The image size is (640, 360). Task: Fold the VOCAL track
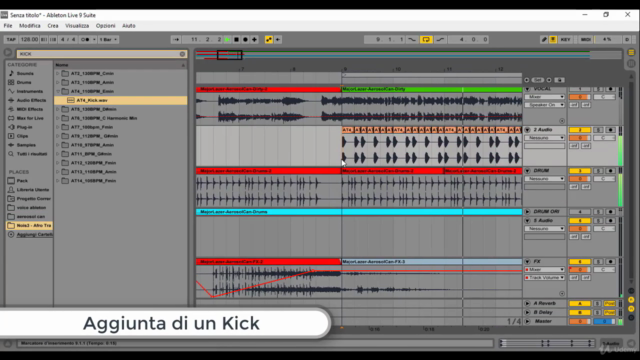point(527,89)
